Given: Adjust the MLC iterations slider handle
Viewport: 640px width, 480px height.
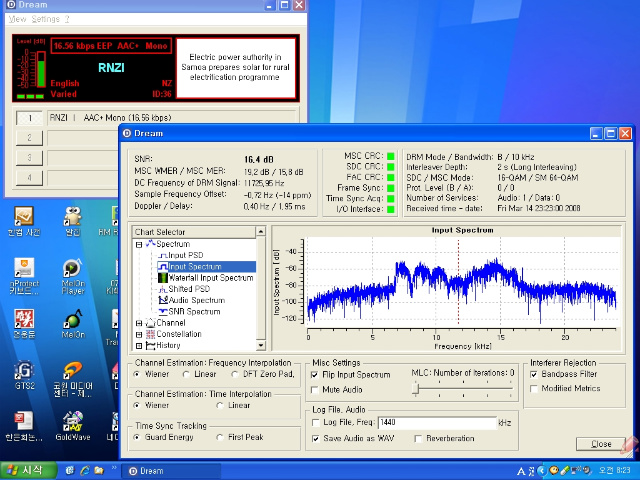Looking at the screenshot, I should (x=416, y=389).
